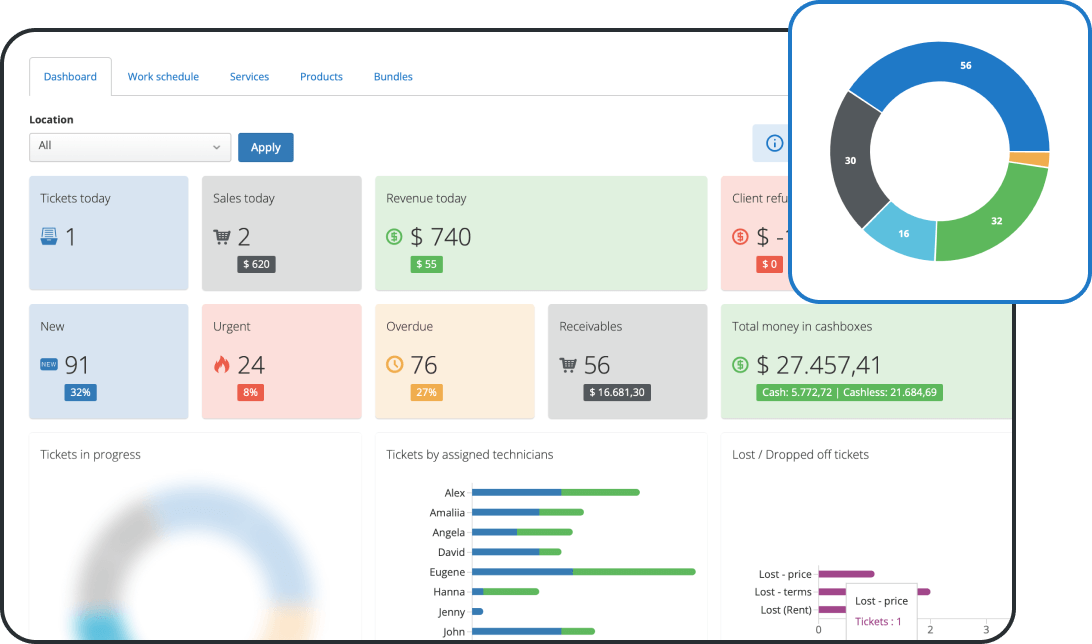The height and width of the screenshot is (644, 1092).
Task: Click the 32% progress badge on New card
Action: click(78, 393)
